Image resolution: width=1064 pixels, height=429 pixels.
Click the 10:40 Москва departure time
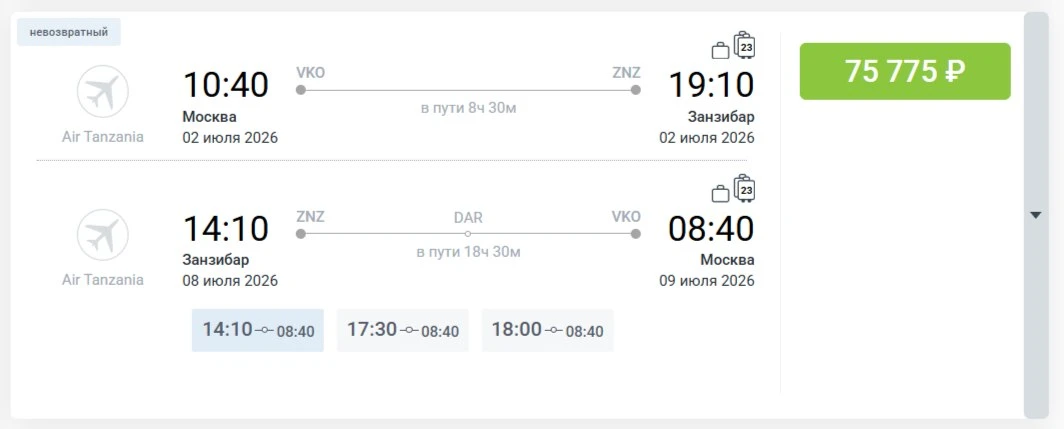pyautogui.click(x=226, y=86)
